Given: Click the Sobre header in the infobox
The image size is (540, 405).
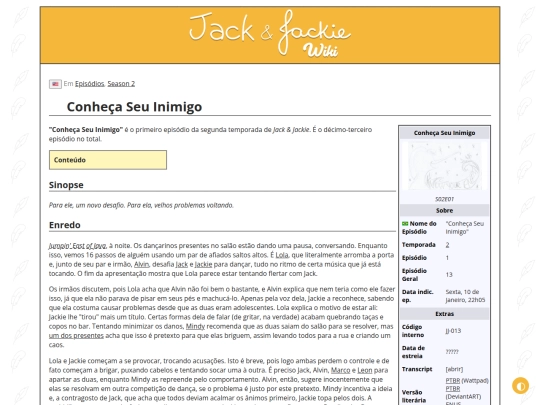Looking at the screenshot, I should pos(444,210).
